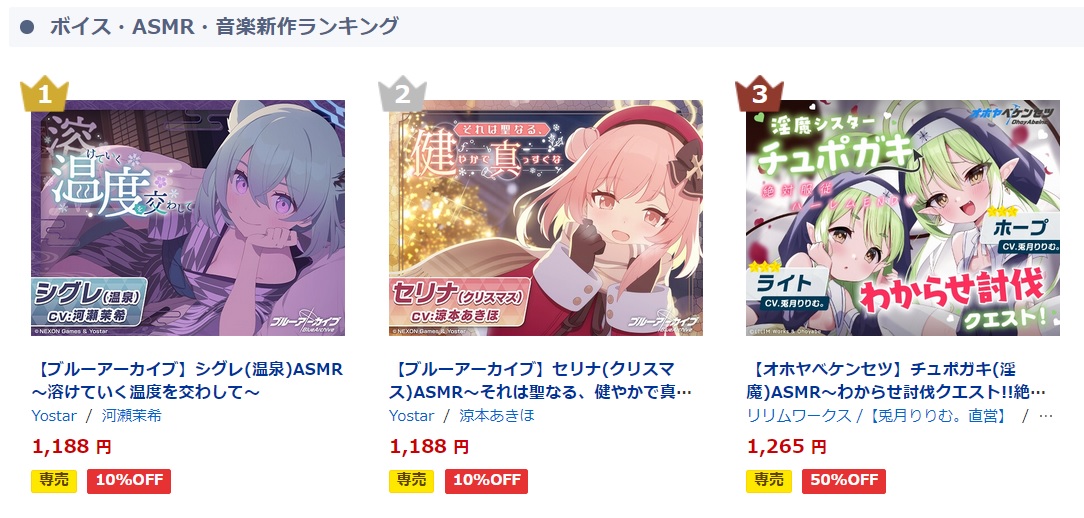Click the Yostar circle link under シグレ
Screen dimensions: 1084x518
click(54, 416)
